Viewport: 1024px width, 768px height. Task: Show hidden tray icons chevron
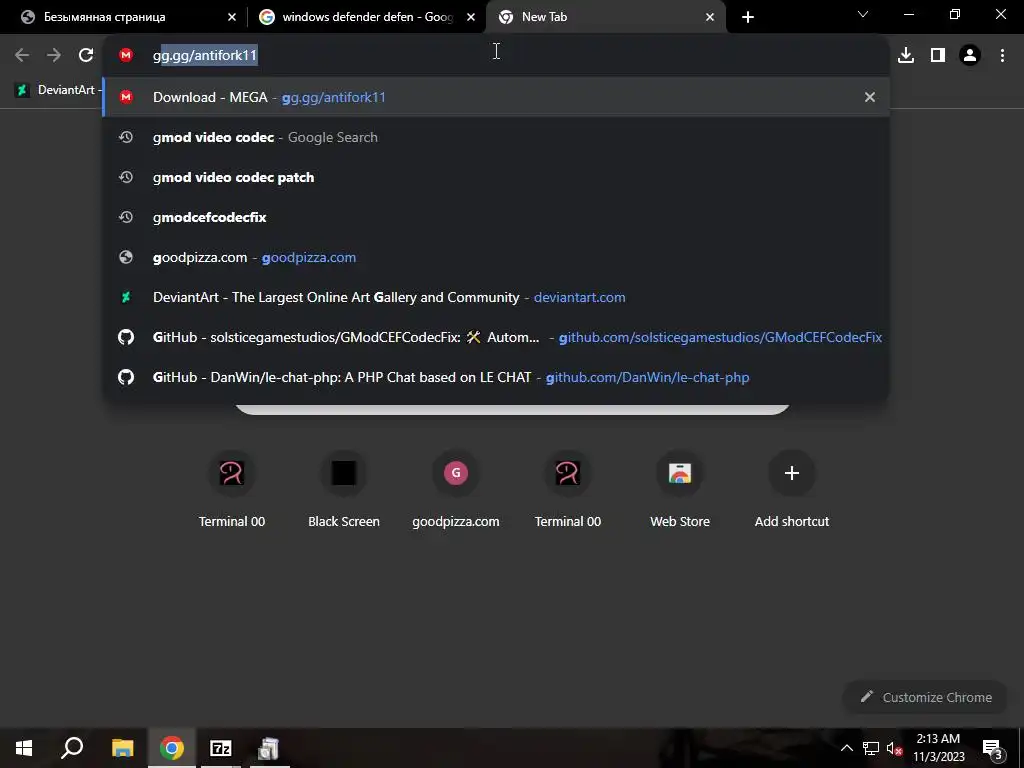coord(846,748)
